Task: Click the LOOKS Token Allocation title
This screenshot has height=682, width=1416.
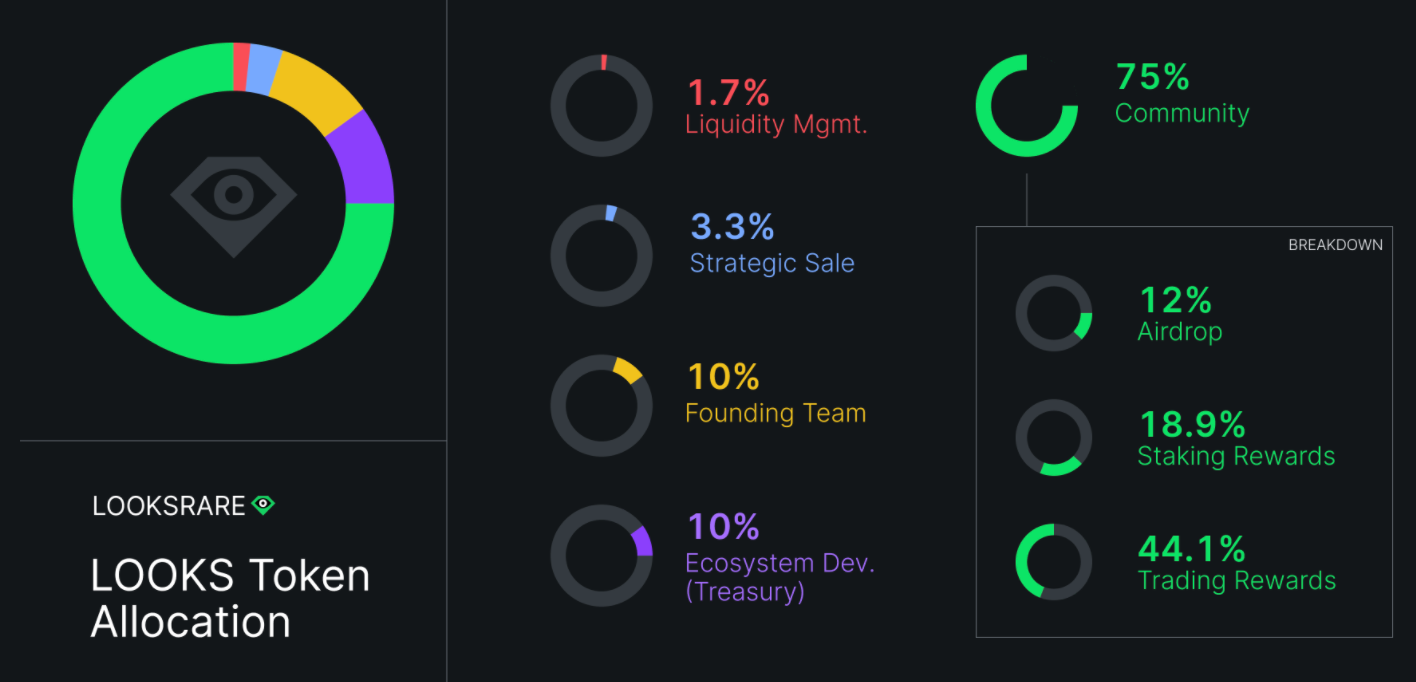Action: click(x=230, y=599)
